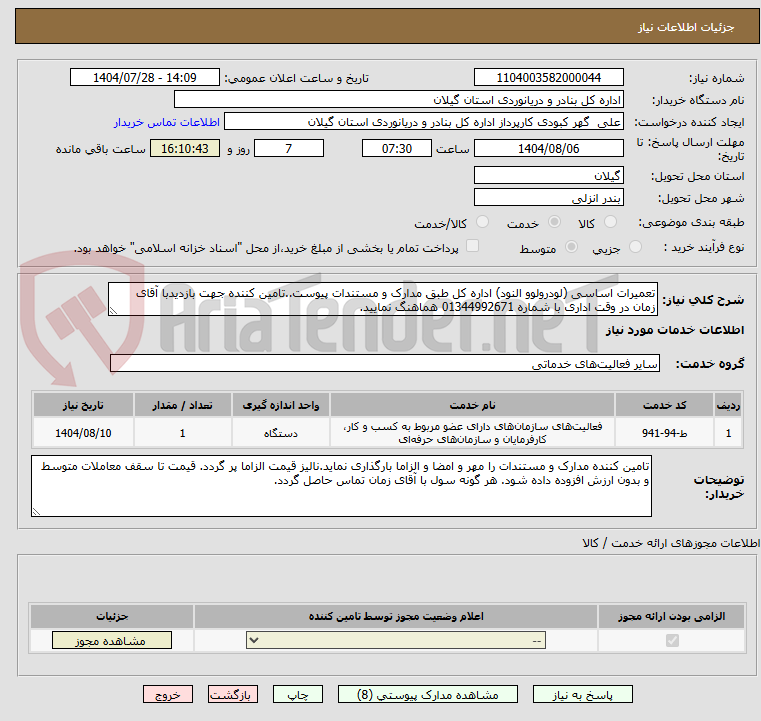Click the بازگشت back button

click(232, 694)
